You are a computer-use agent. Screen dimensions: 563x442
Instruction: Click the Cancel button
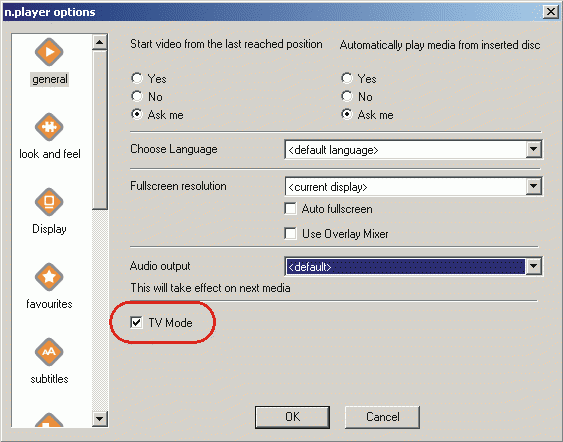(x=382, y=417)
